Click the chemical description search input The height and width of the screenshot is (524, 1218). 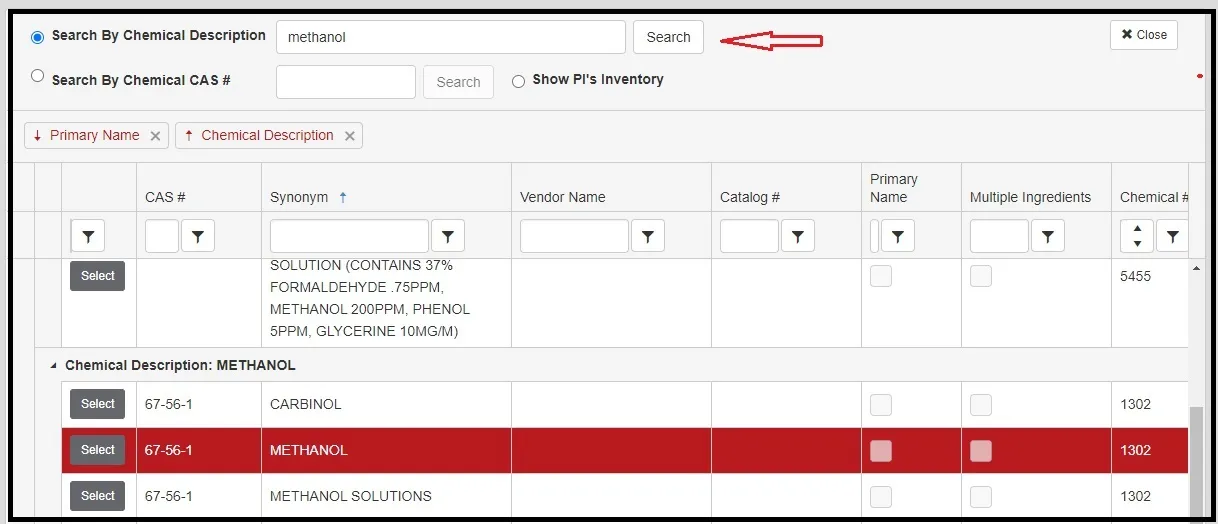coord(450,37)
